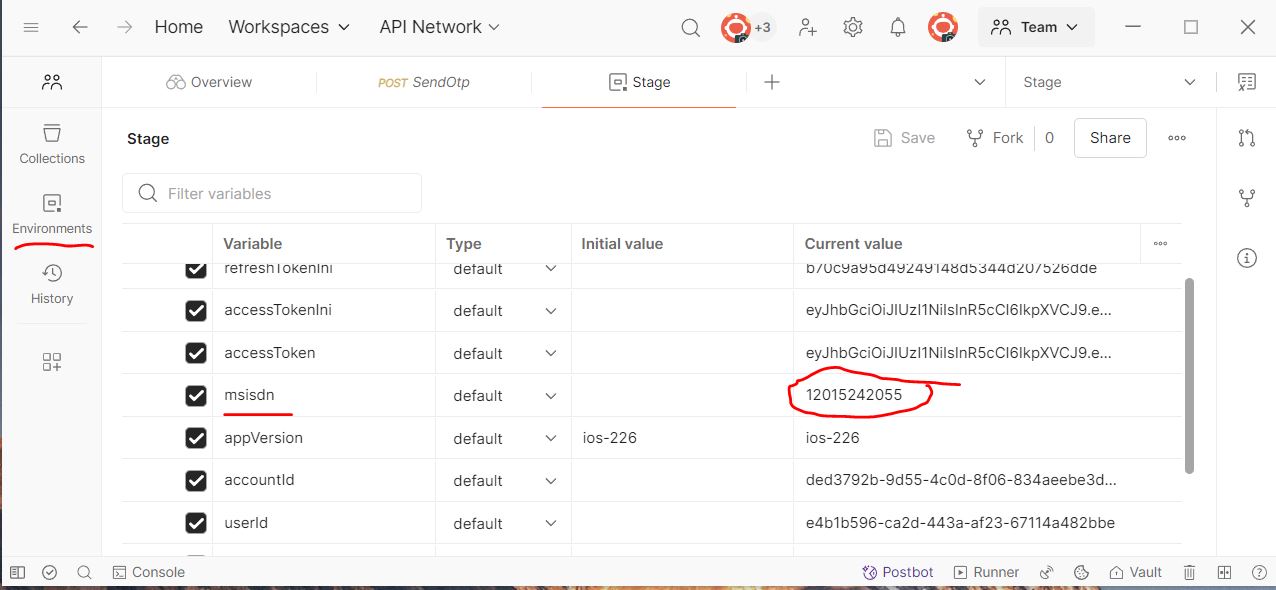The height and width of the screenshot is (590, 1276).
Task: Open the Runner in status bar
Action: coord(985,572)
